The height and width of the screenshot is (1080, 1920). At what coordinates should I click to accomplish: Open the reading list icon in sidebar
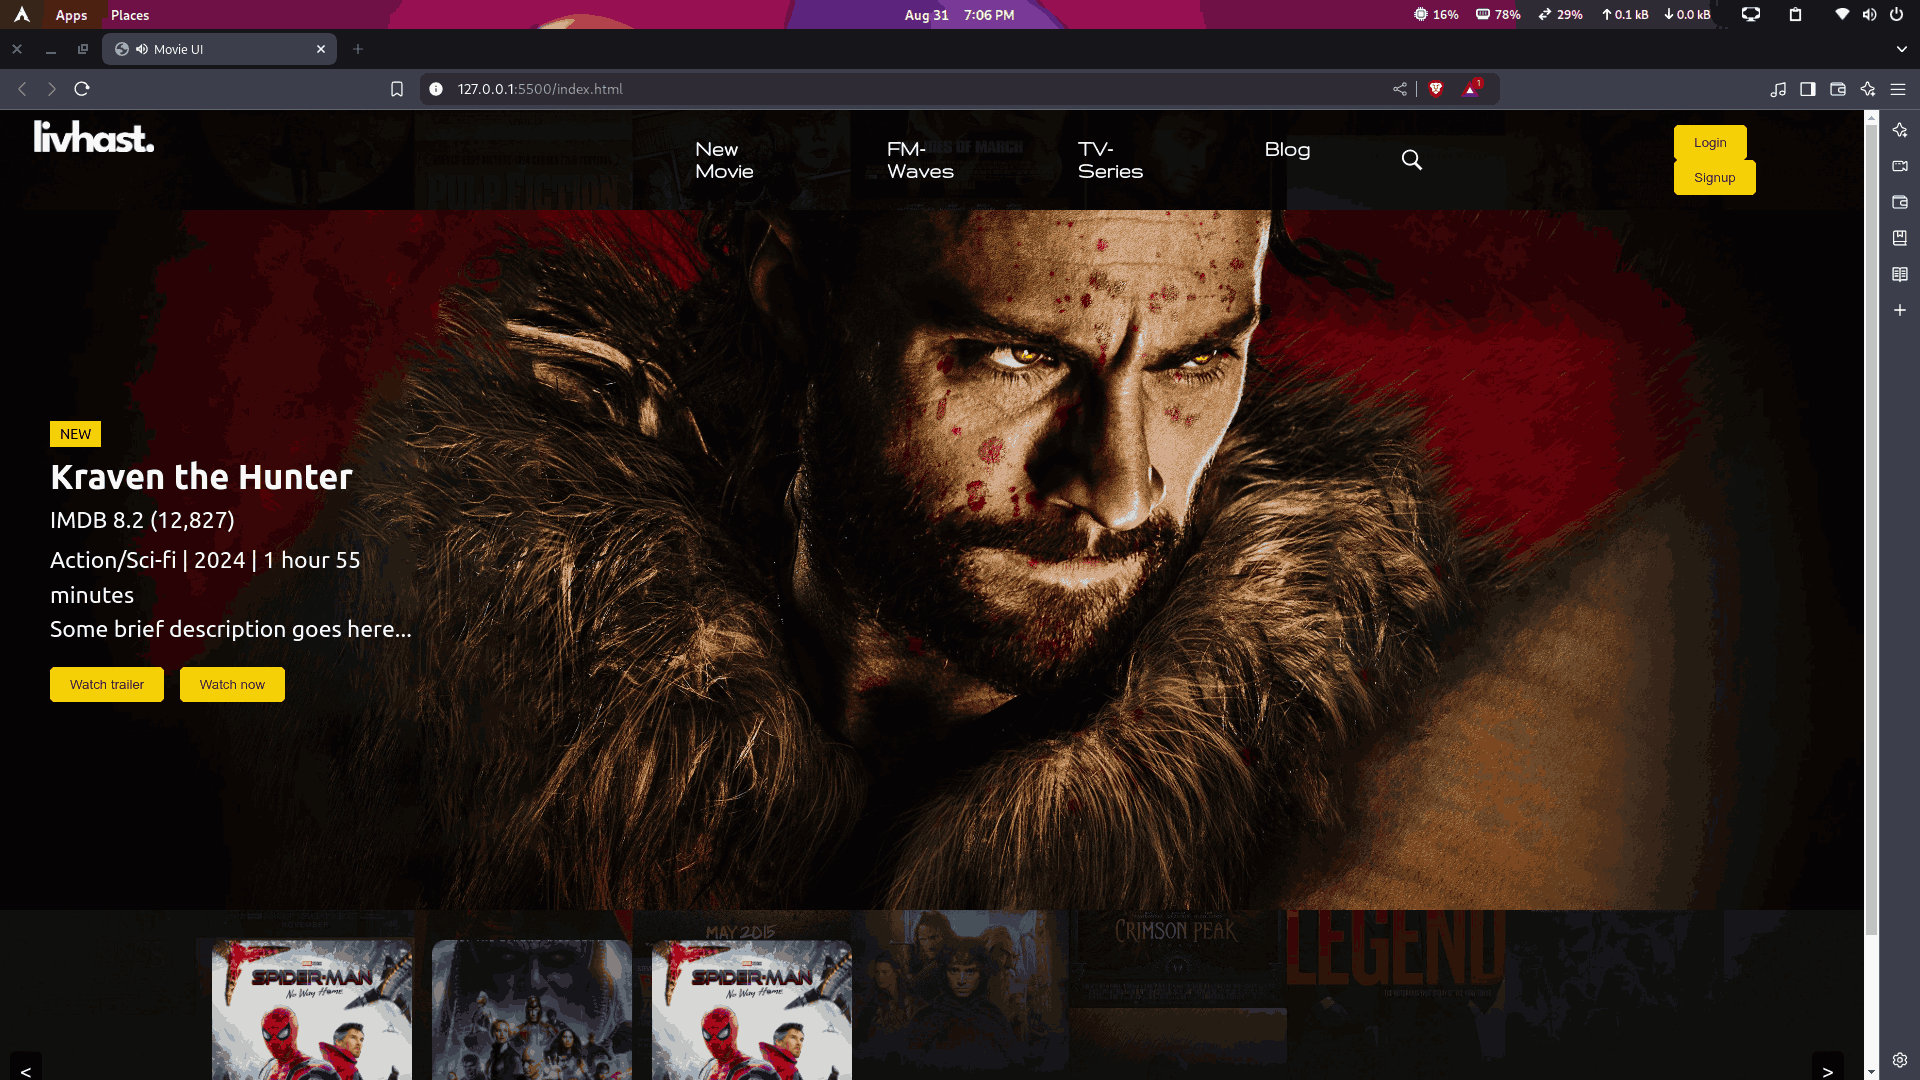[1900, 274]
